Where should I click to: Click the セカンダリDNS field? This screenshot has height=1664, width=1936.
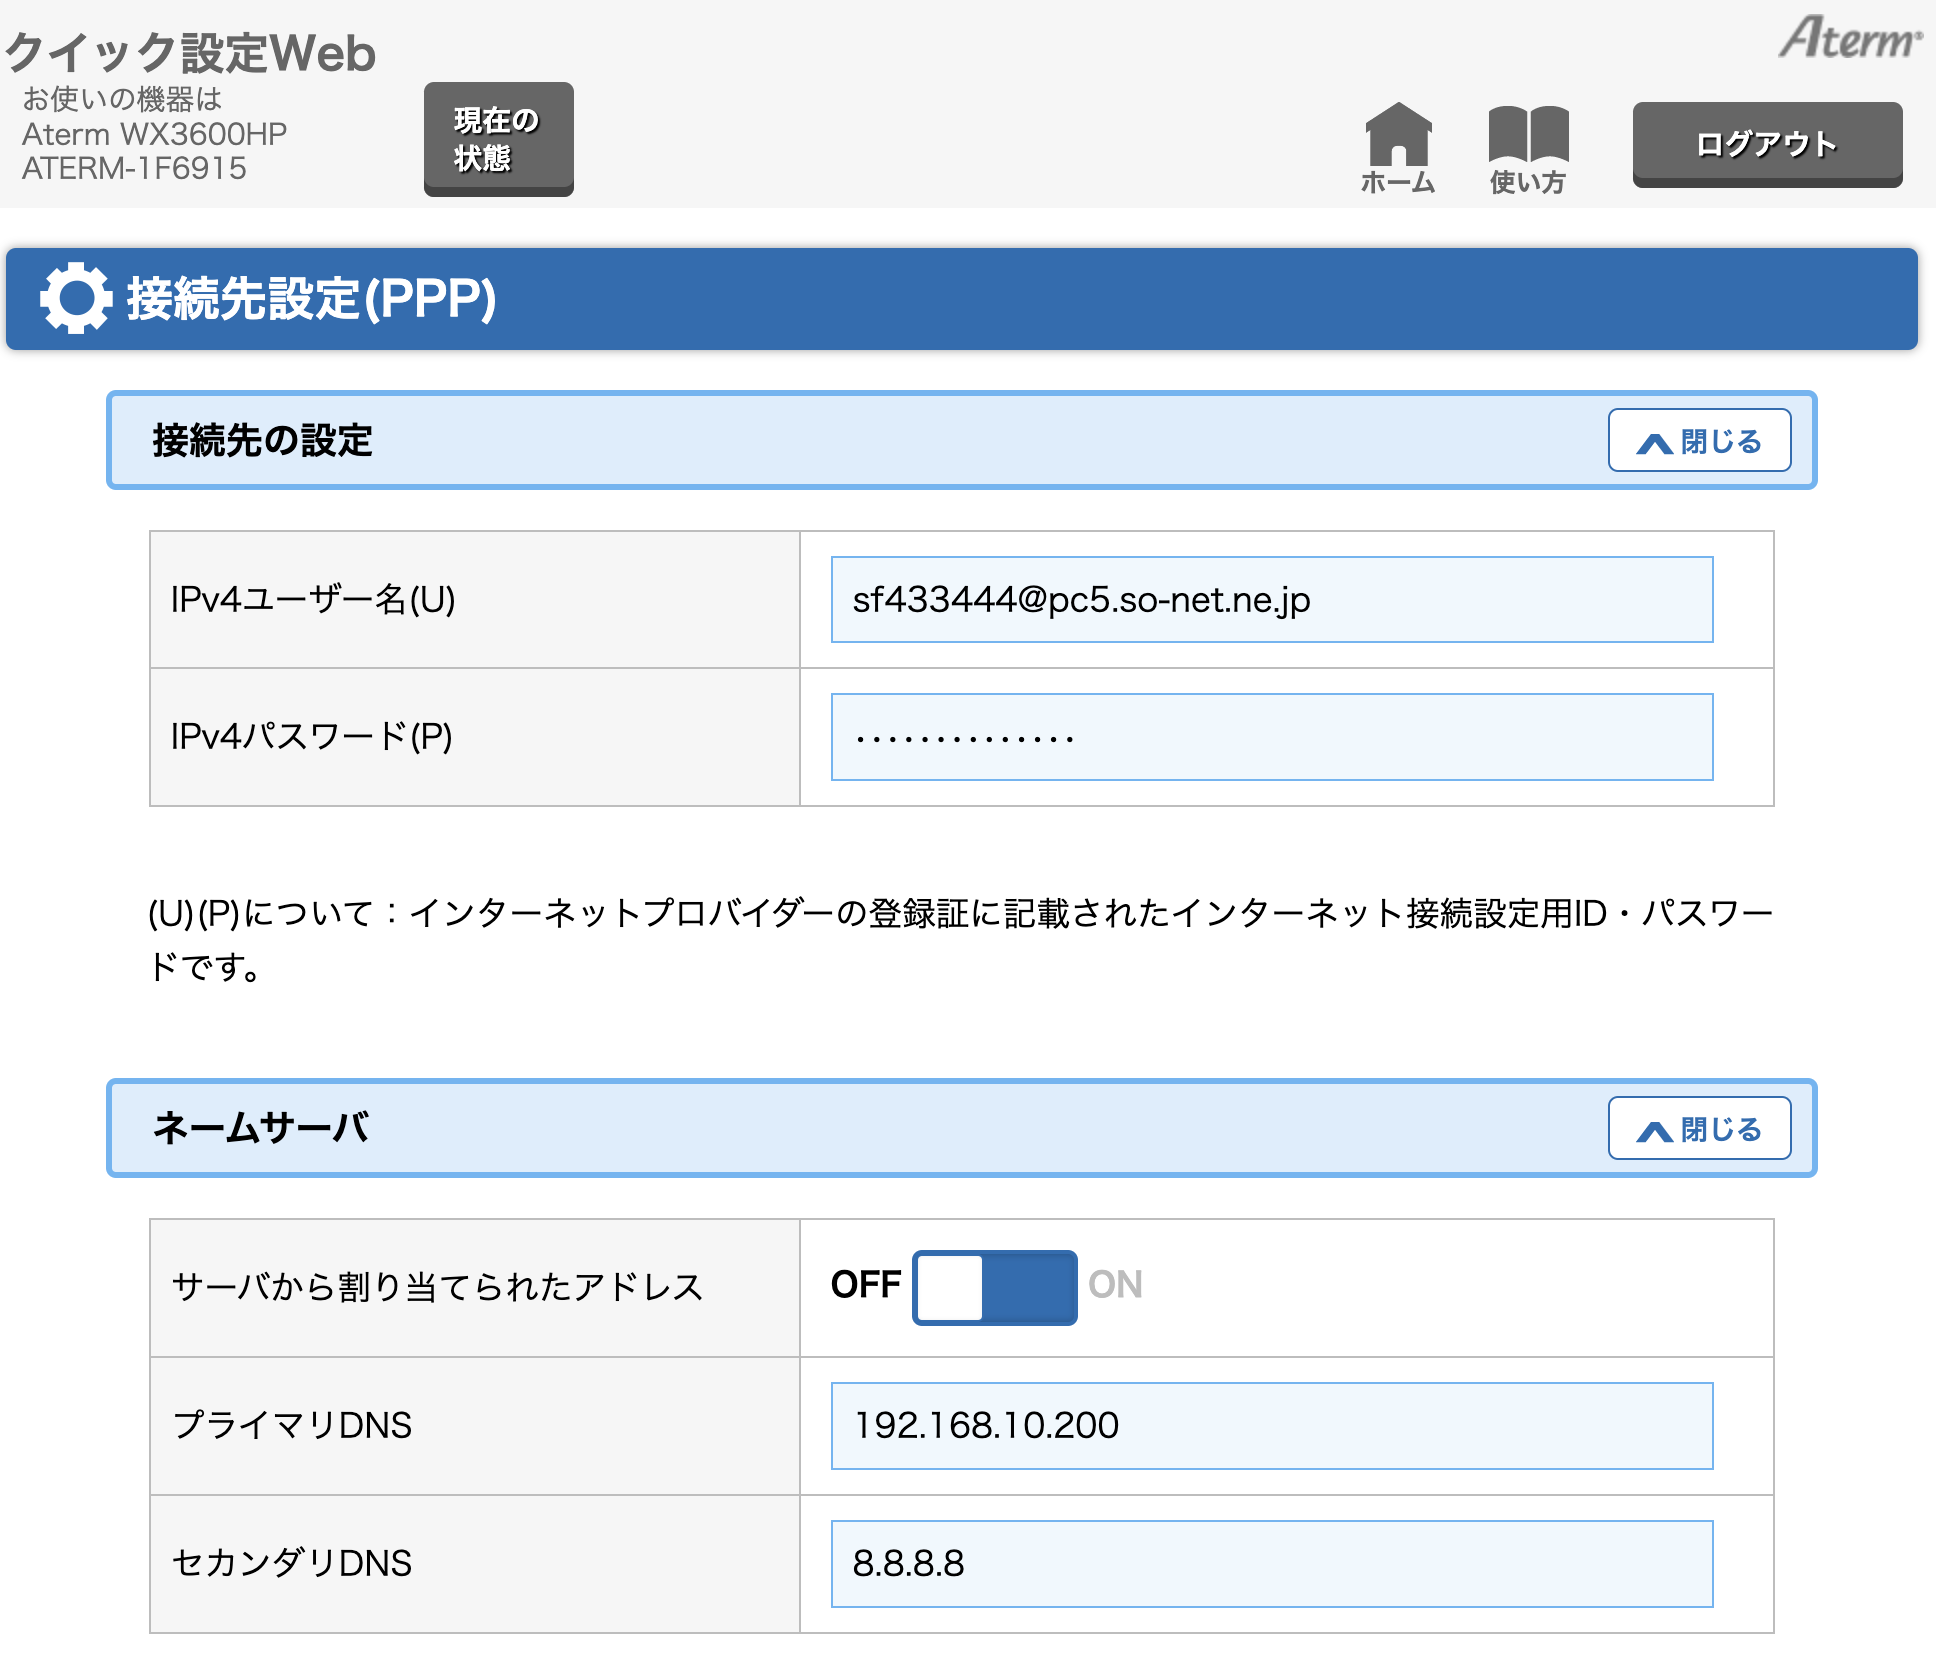point(1271,1563)
